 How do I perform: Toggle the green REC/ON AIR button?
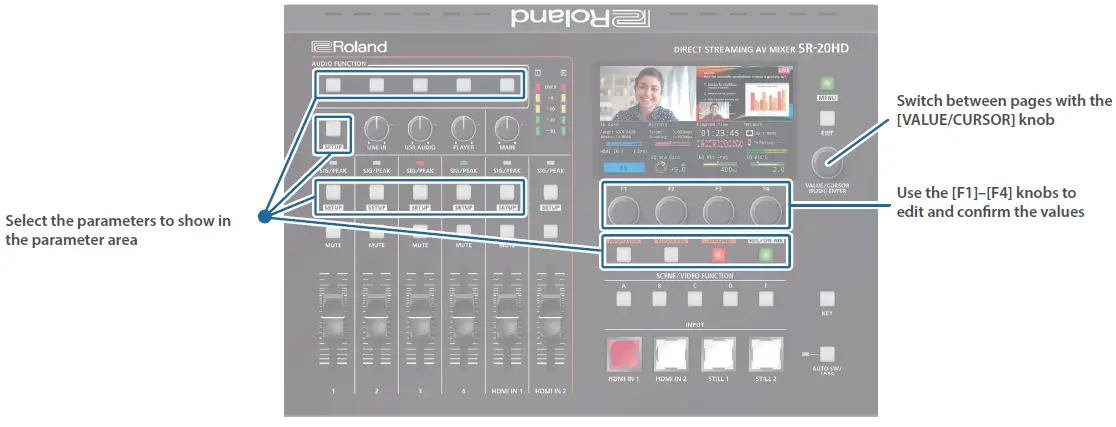765,254
